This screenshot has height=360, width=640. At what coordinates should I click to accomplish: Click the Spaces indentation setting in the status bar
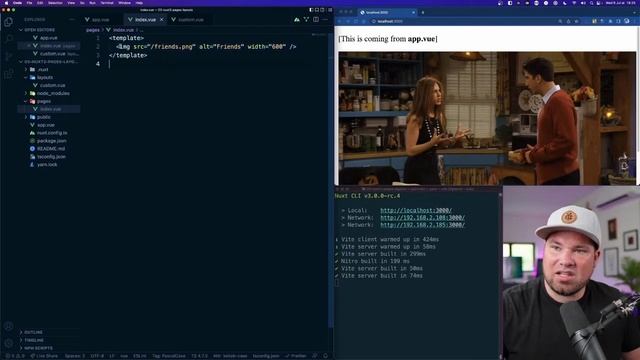[x=75, y=356]
